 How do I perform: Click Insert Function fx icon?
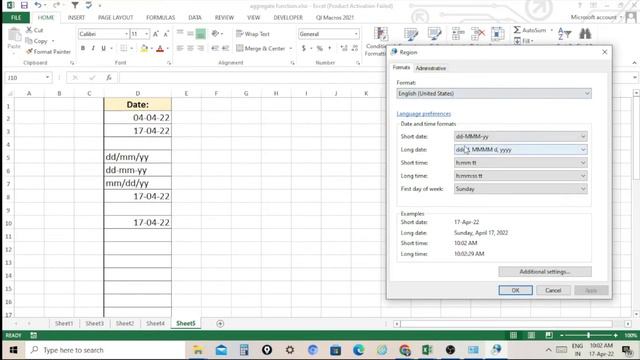109,78
